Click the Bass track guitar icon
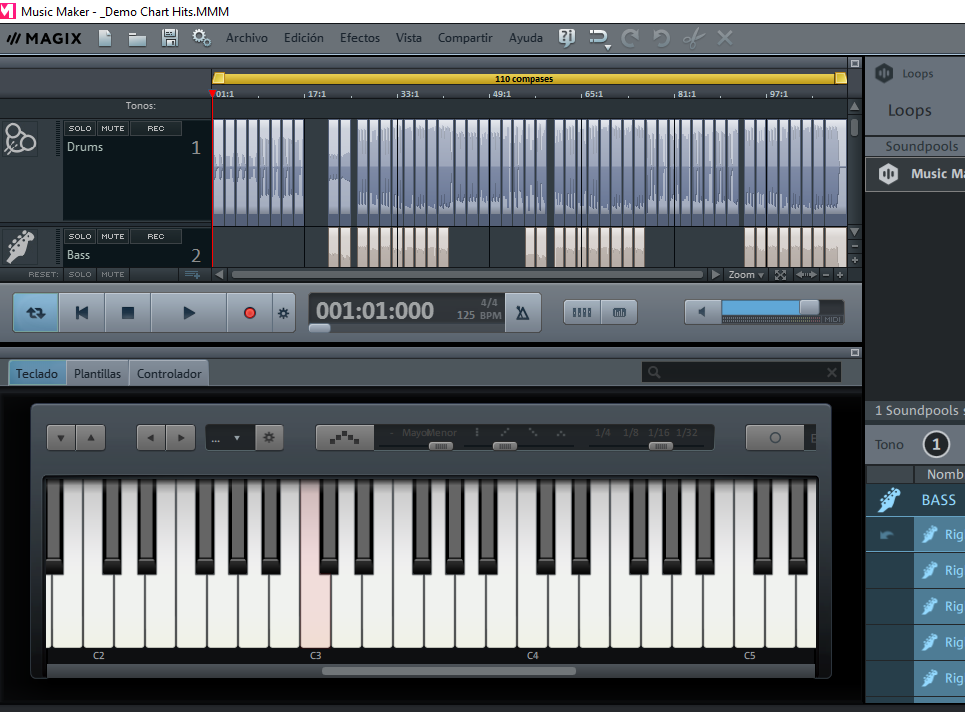The image size is (965, 712). tap(20, 247)
